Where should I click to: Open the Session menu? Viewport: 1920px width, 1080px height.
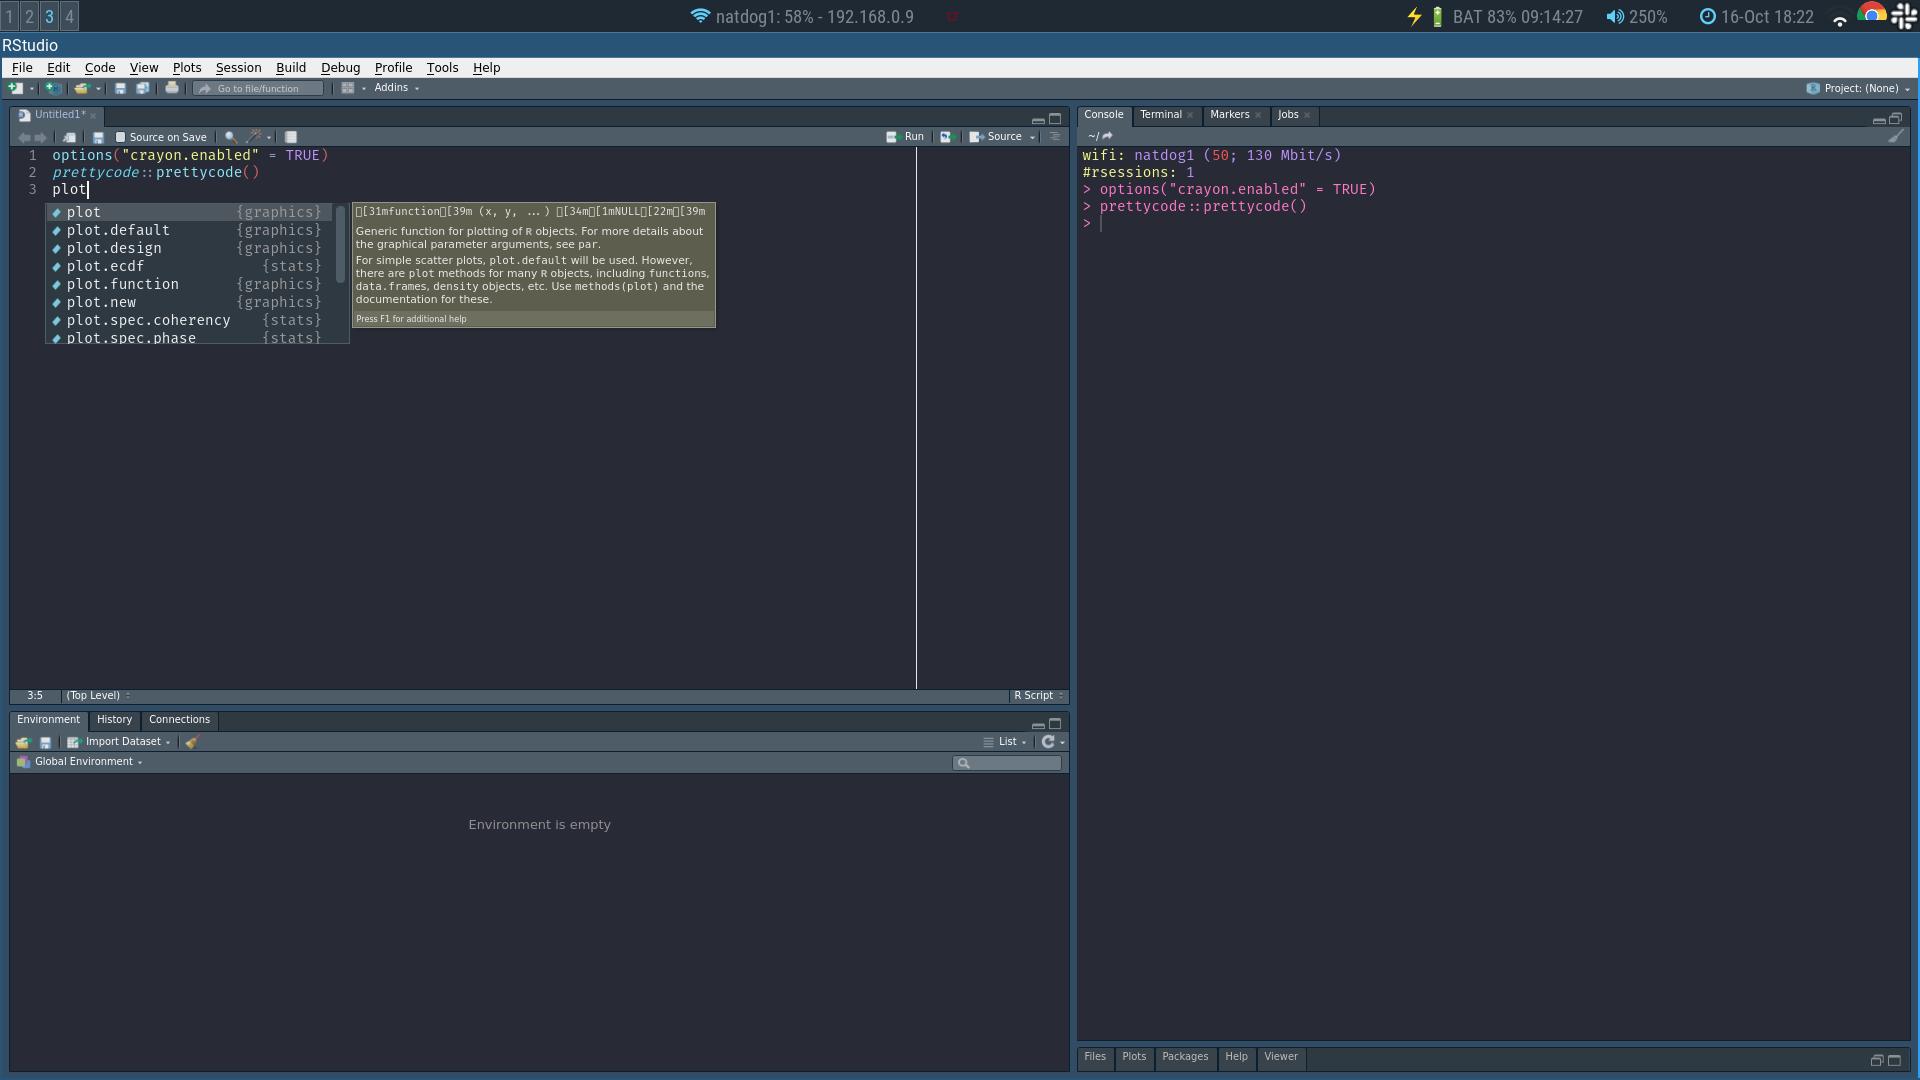pos(238,67)
